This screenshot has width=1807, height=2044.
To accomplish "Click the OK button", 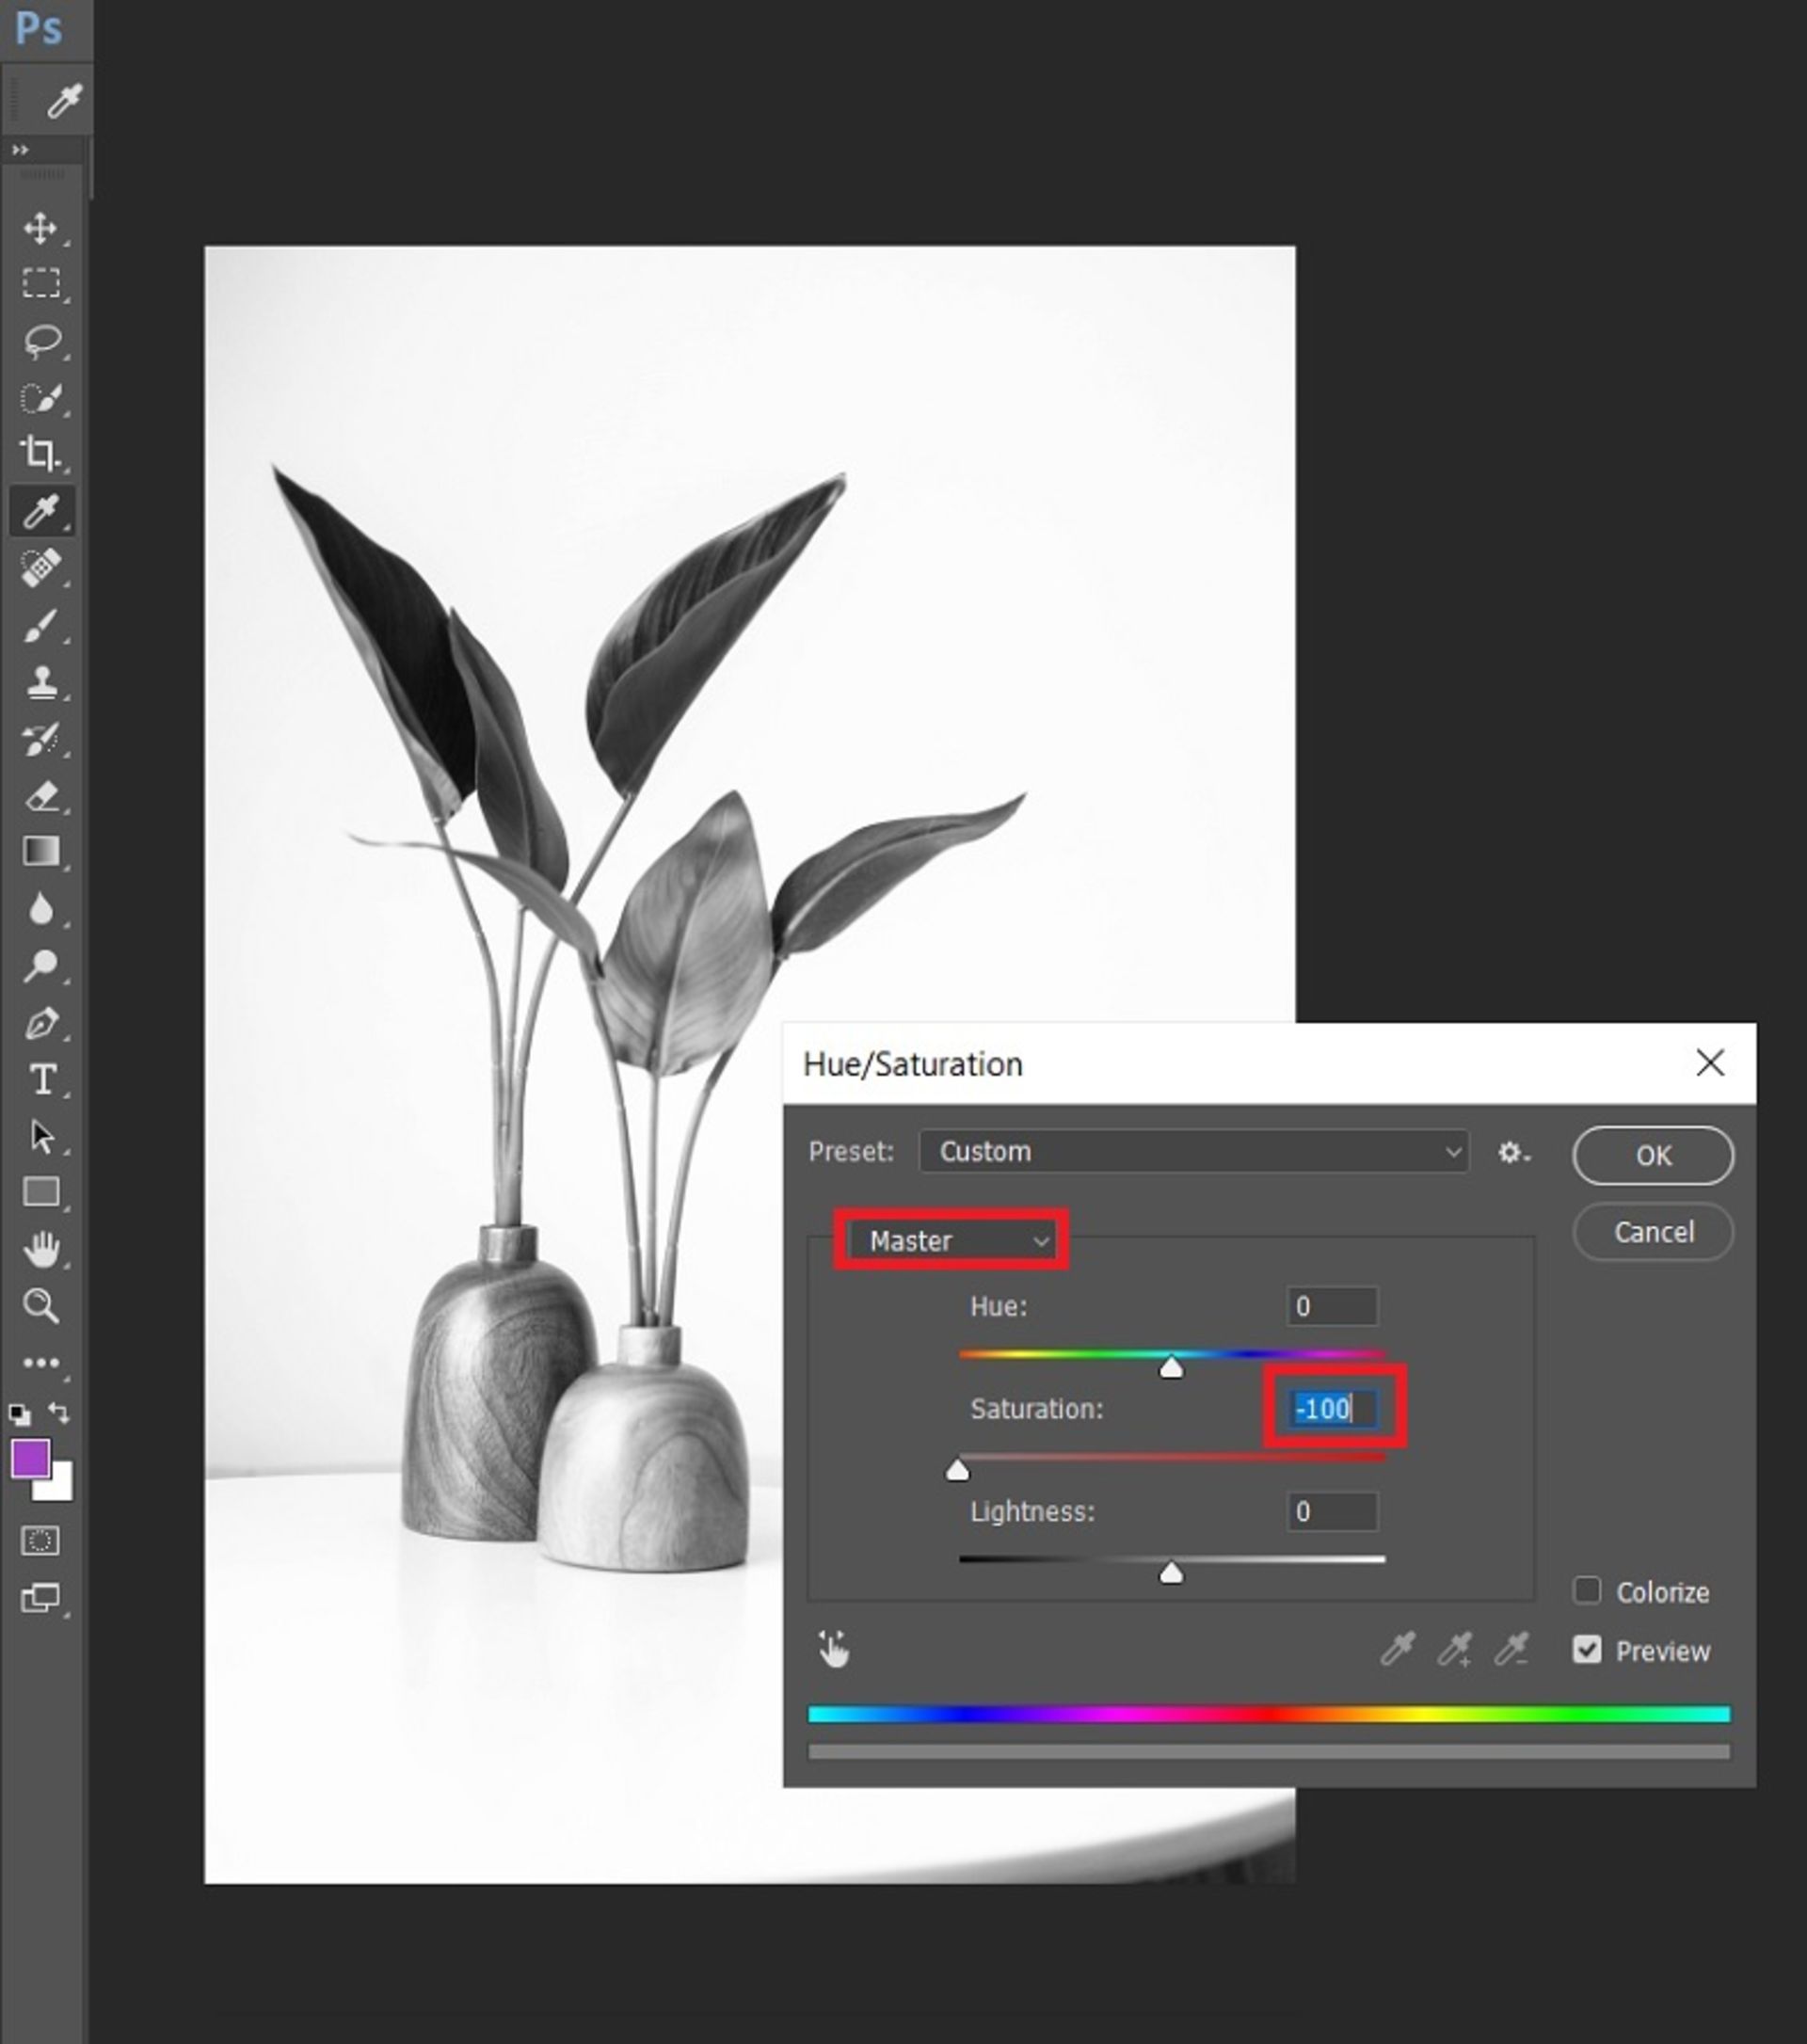I will (x=1652, y=1155).
